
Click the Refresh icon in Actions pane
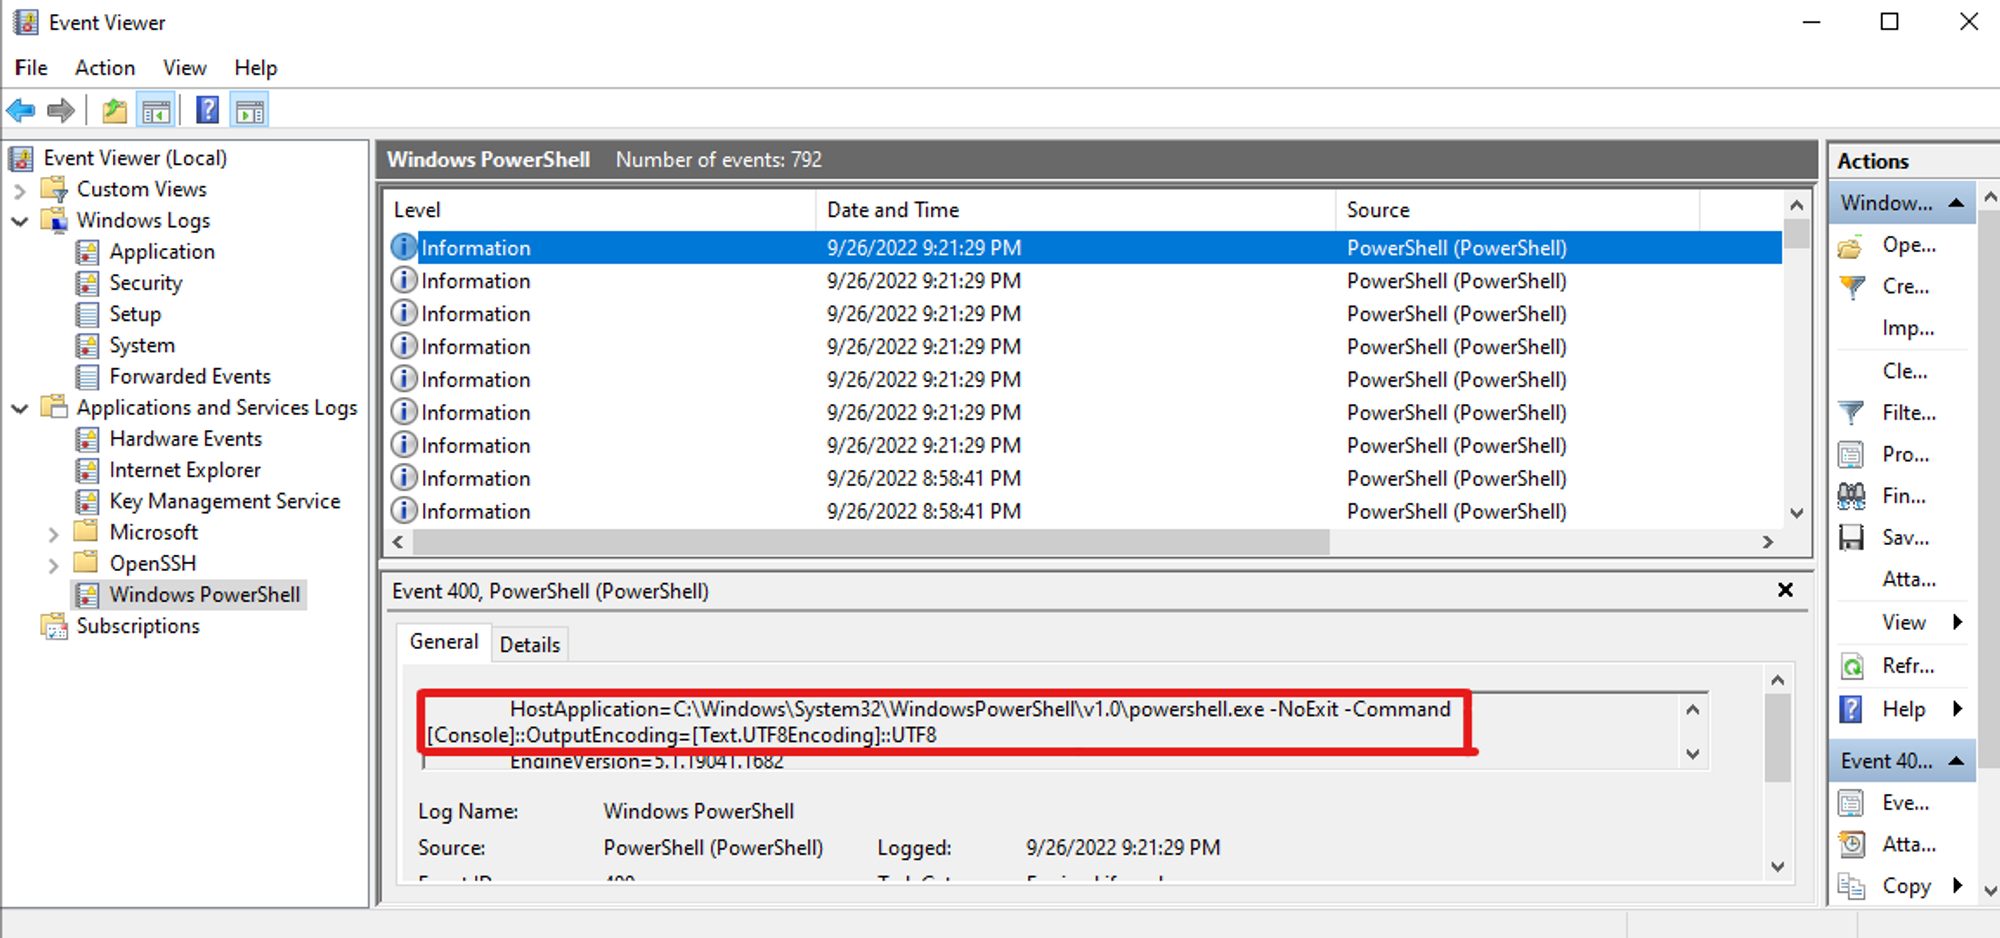[x=1851, y=666]
